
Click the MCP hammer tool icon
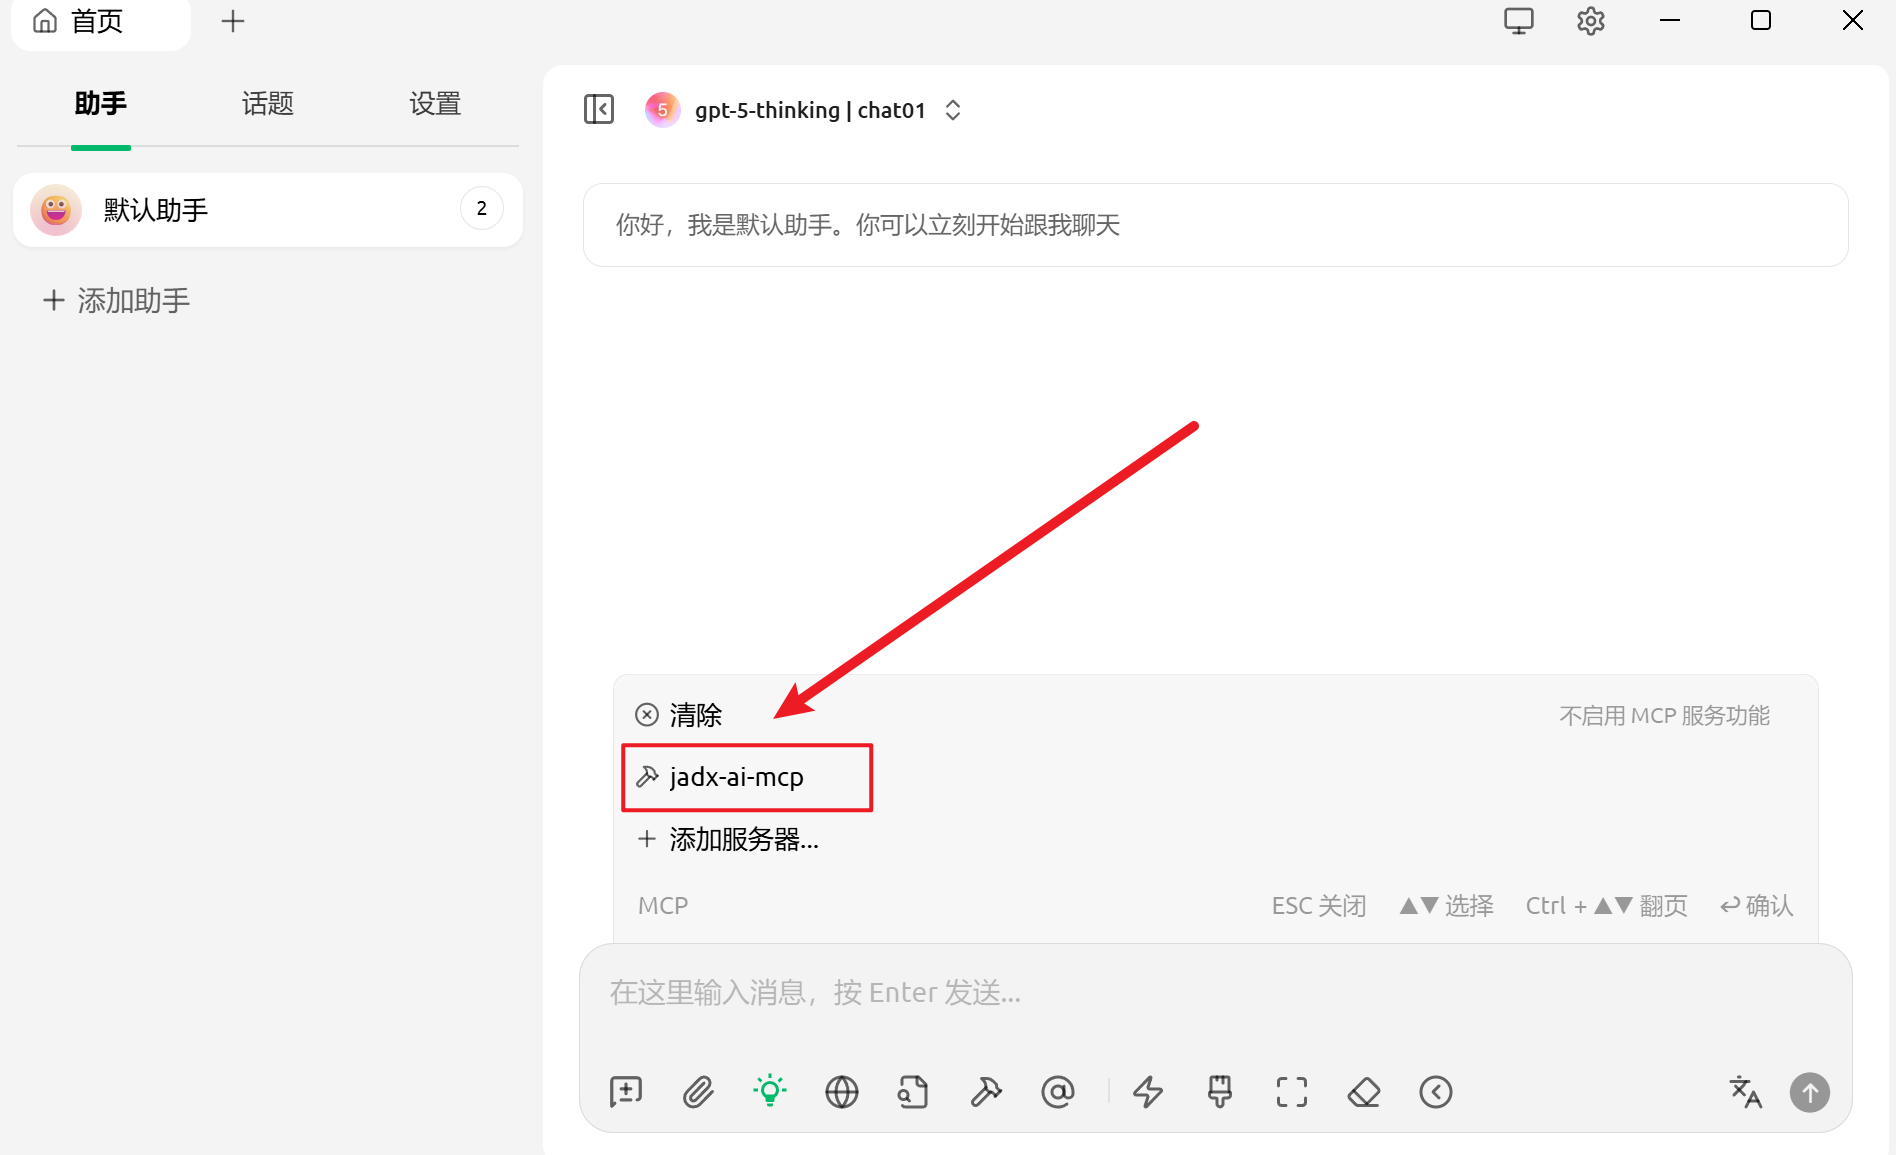click(x=986, y=1092)
